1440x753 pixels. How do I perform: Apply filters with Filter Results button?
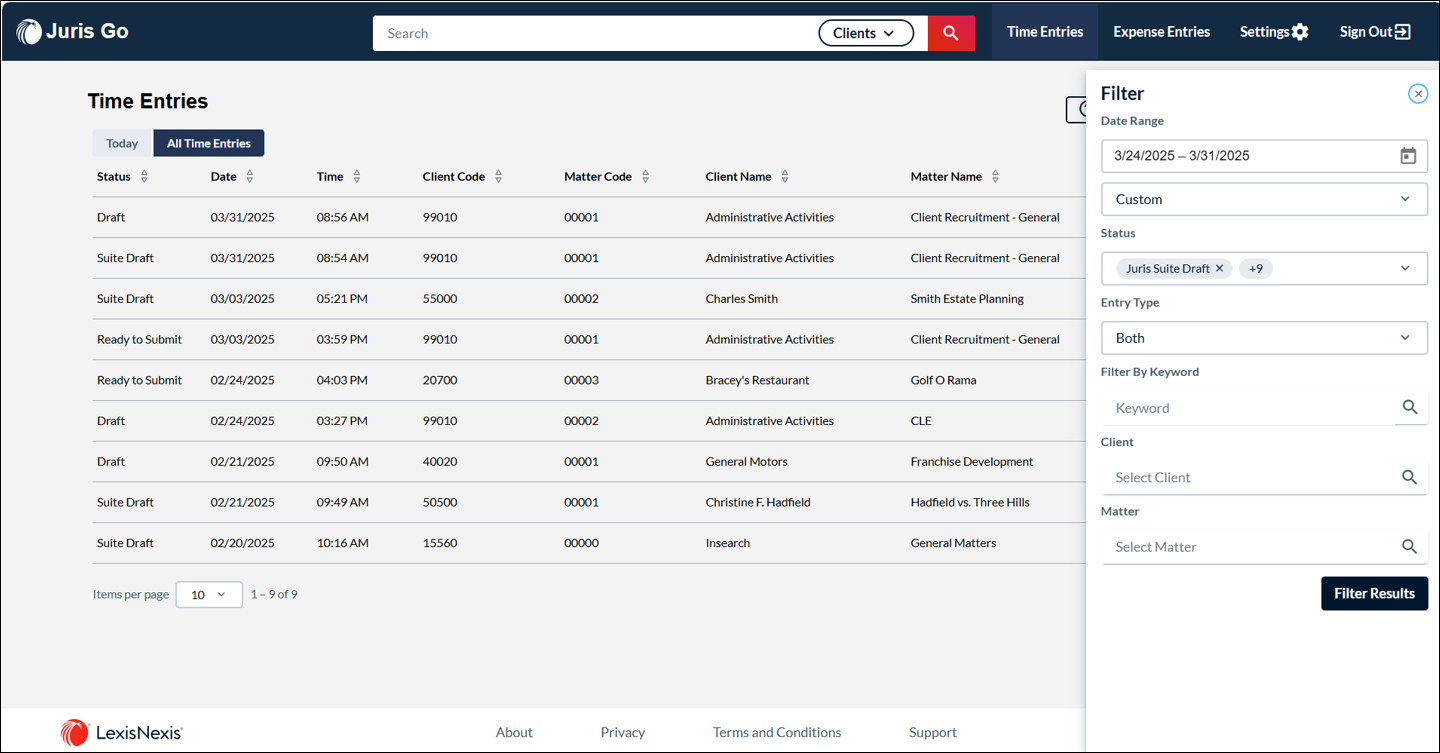click(1374, 593)
